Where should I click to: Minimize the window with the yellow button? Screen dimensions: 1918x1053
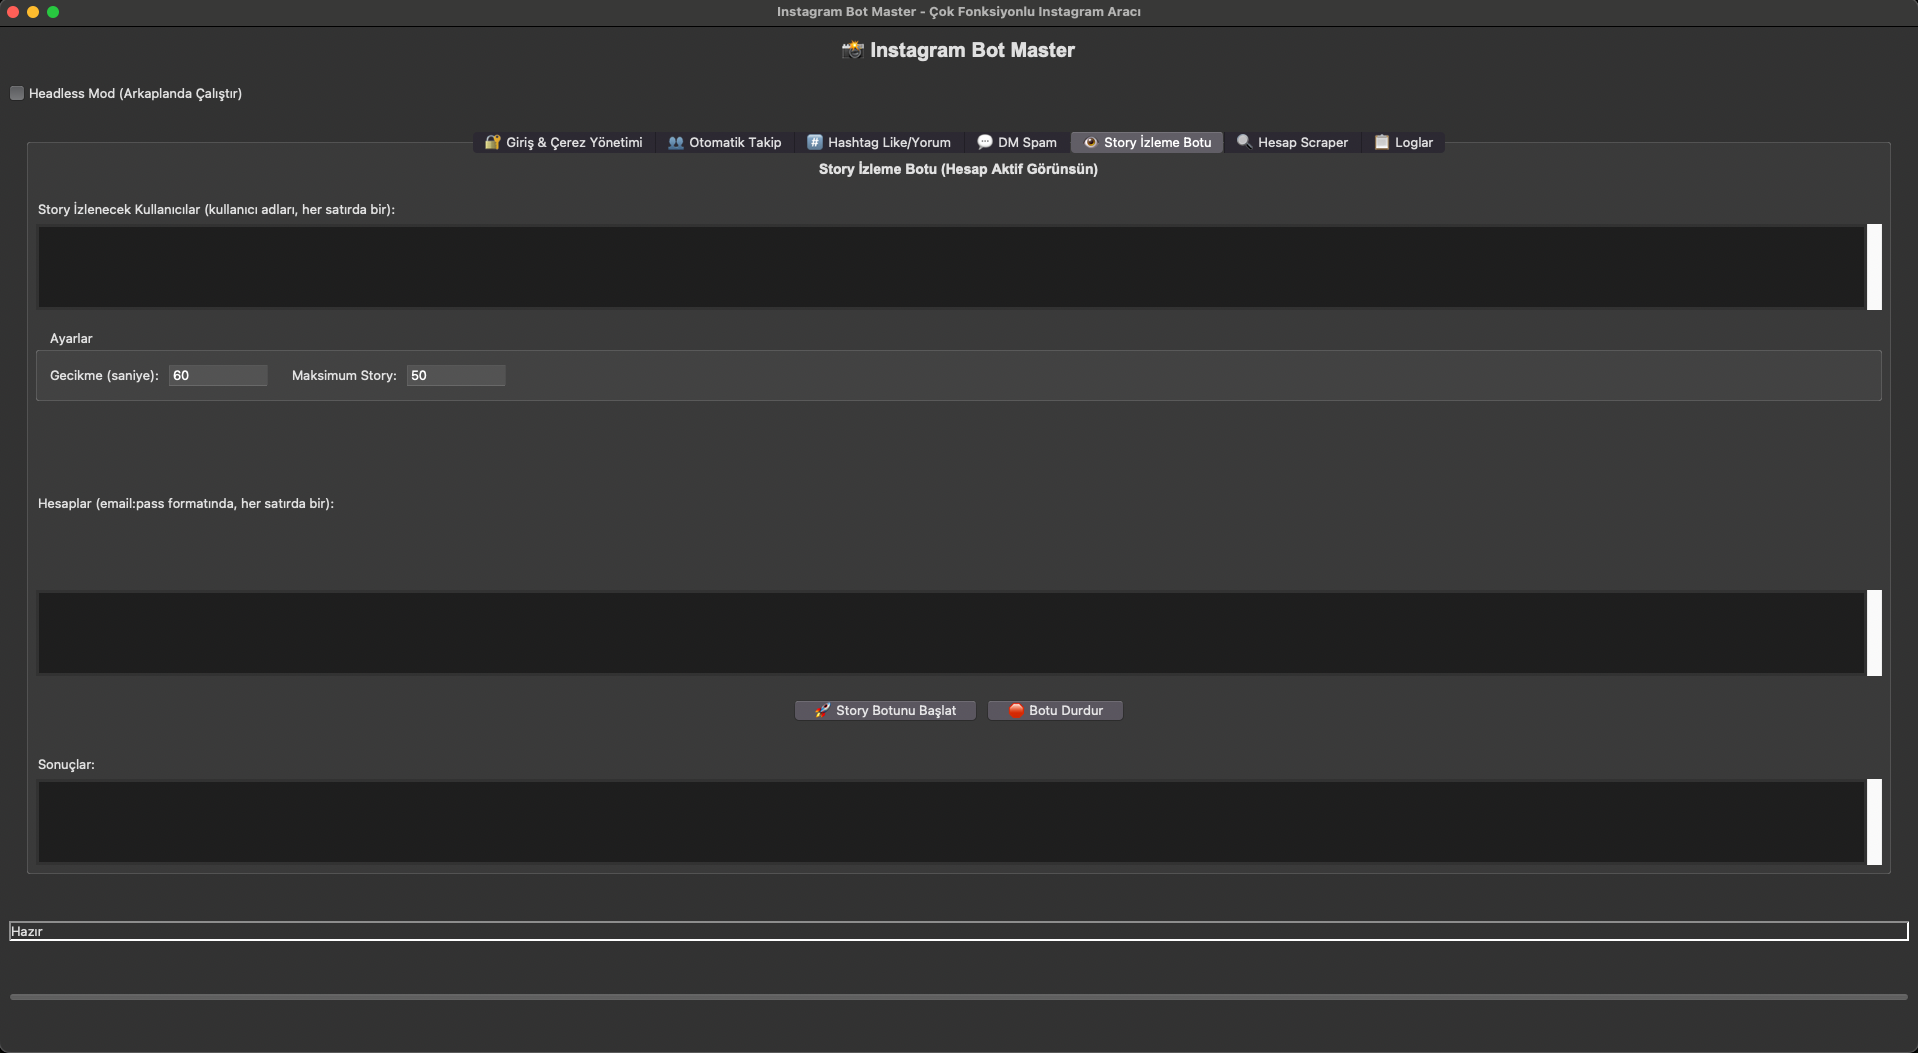tap(33, 12)
